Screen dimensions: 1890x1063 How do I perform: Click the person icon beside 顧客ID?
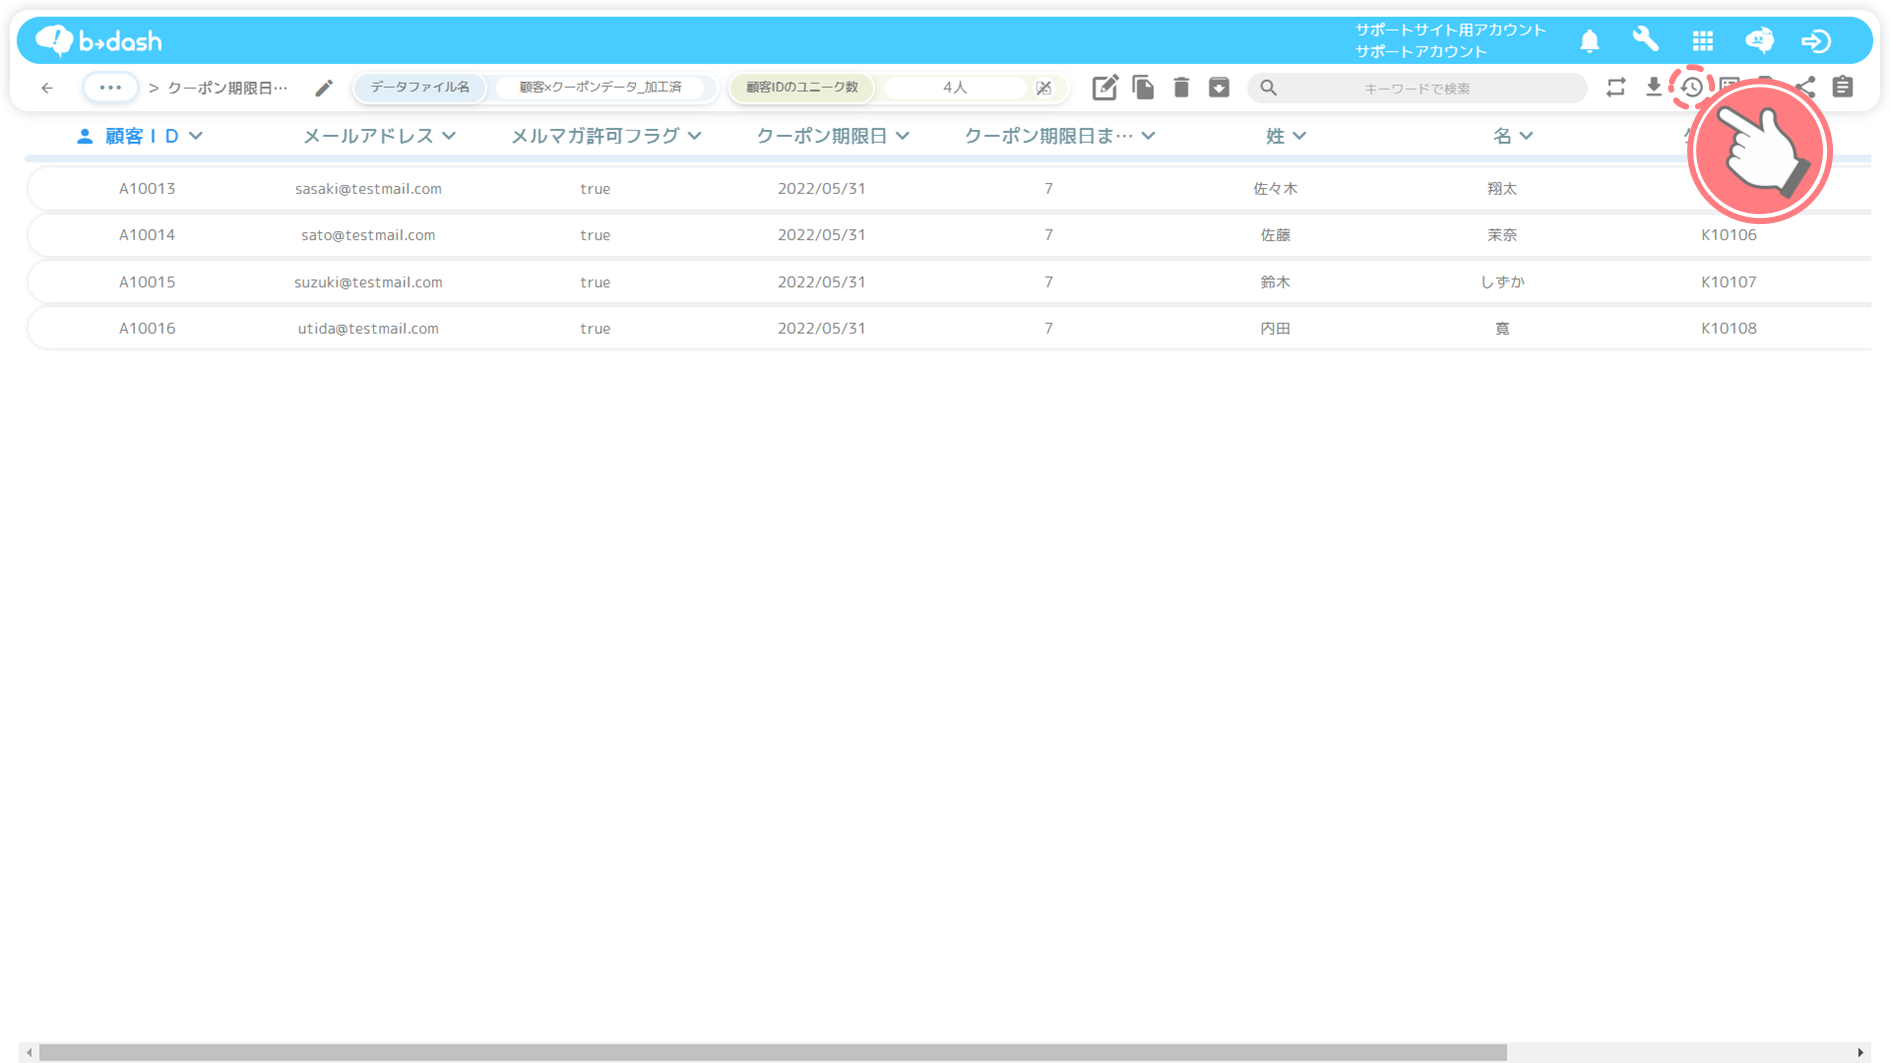[85, 136]
